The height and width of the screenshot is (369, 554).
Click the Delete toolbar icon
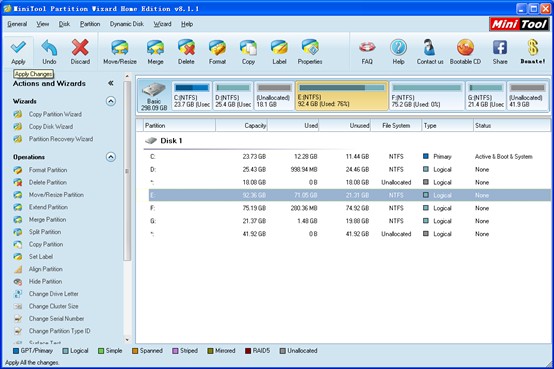point(186,48)
